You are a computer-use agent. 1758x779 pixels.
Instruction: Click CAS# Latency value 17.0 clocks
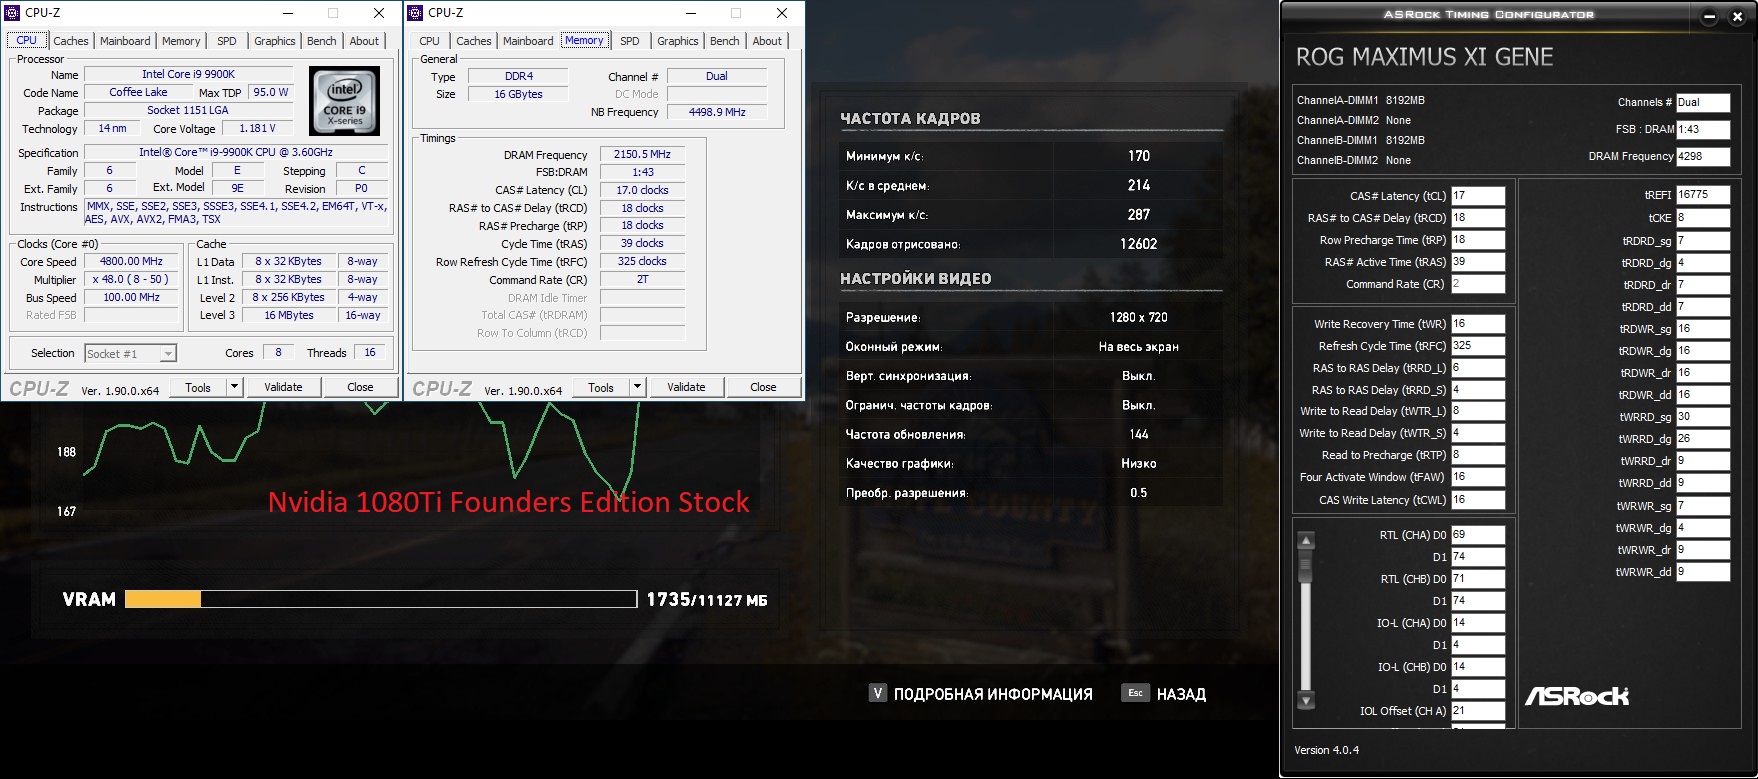coord(642,190)
